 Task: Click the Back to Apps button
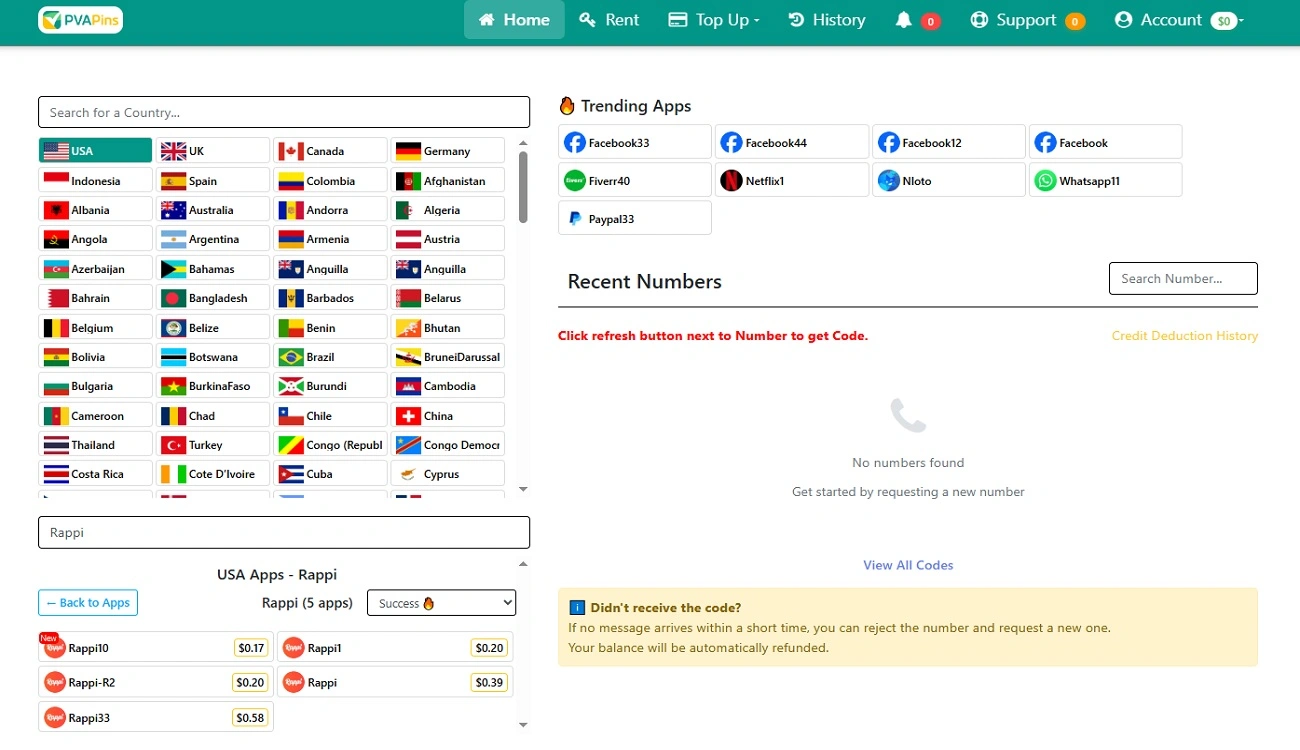pos(88,603)
